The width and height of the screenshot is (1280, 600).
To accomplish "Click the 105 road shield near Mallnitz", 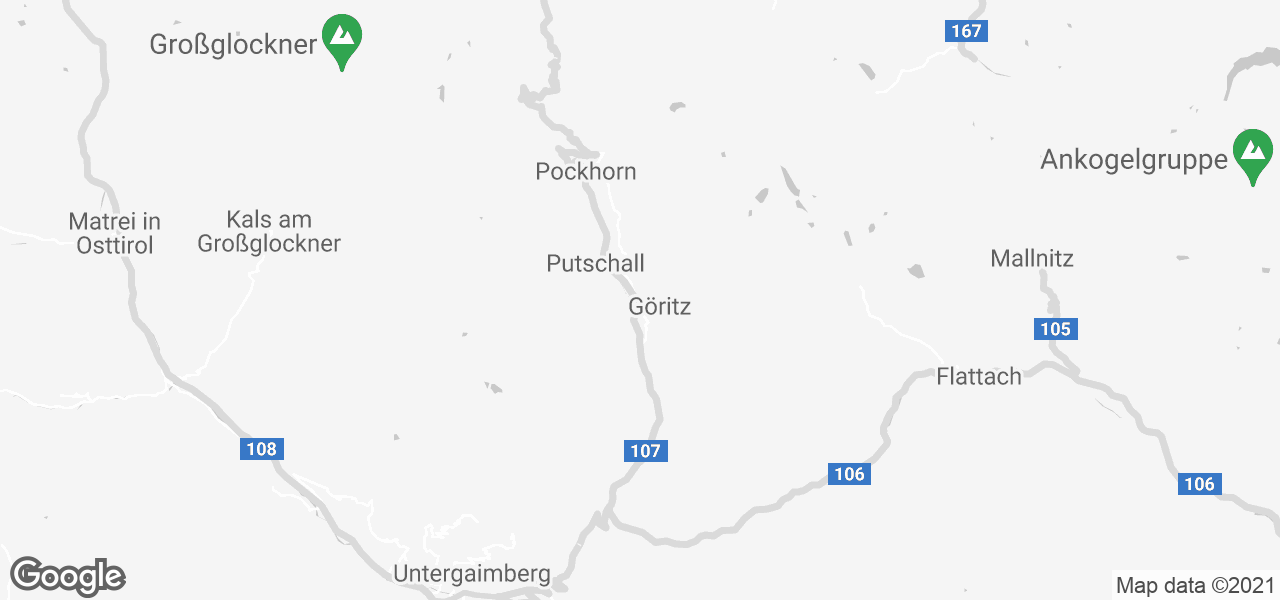I will [x=1055, y=329].
